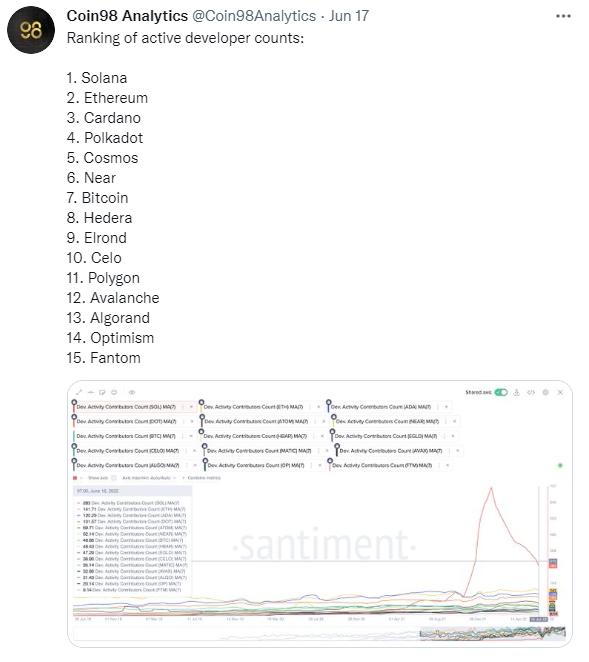Viewport: 589px width, 662px height.
Task: Open the Coin98 Analytics profile avatar
Action: 31,30
